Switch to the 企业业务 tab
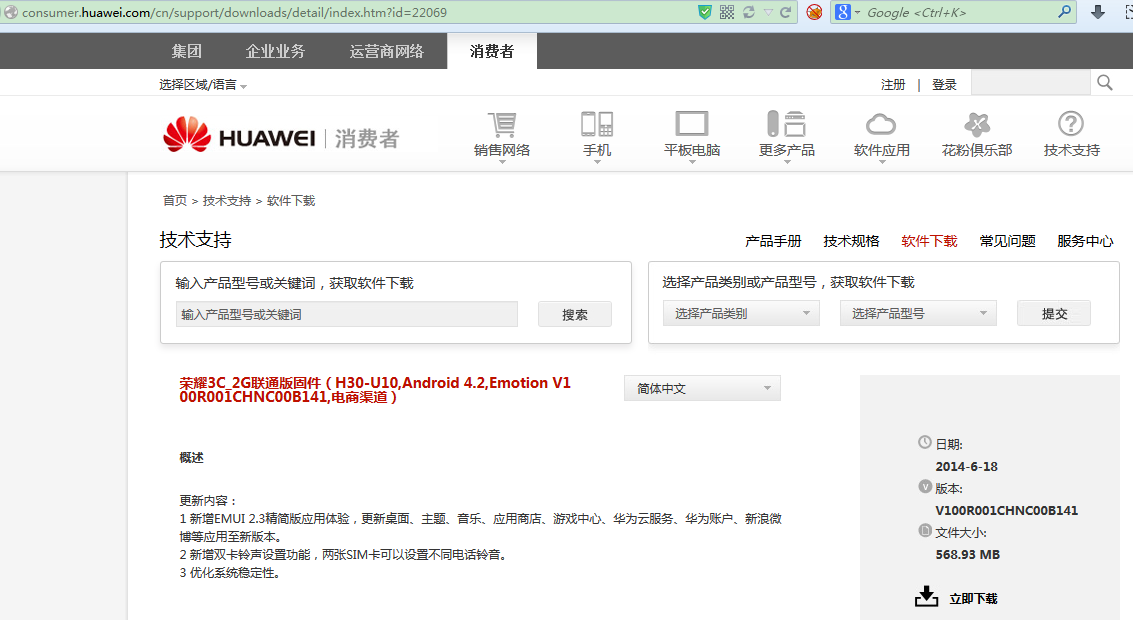Image resolution: width=1133 pixels, height=620 pixels. pos(275,51)
